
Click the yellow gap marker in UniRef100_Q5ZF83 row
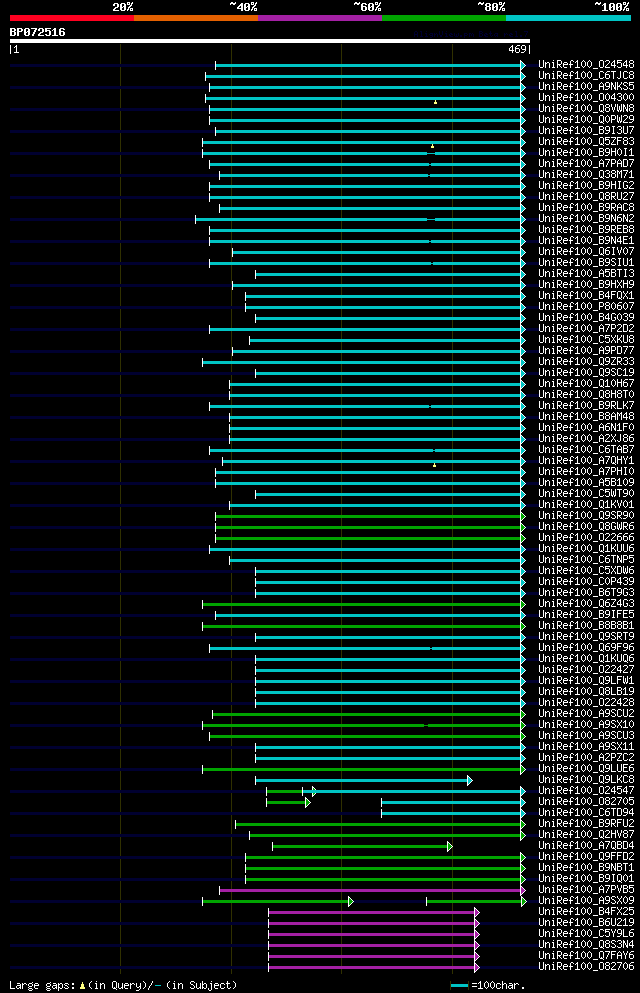[x=432, y=146]
